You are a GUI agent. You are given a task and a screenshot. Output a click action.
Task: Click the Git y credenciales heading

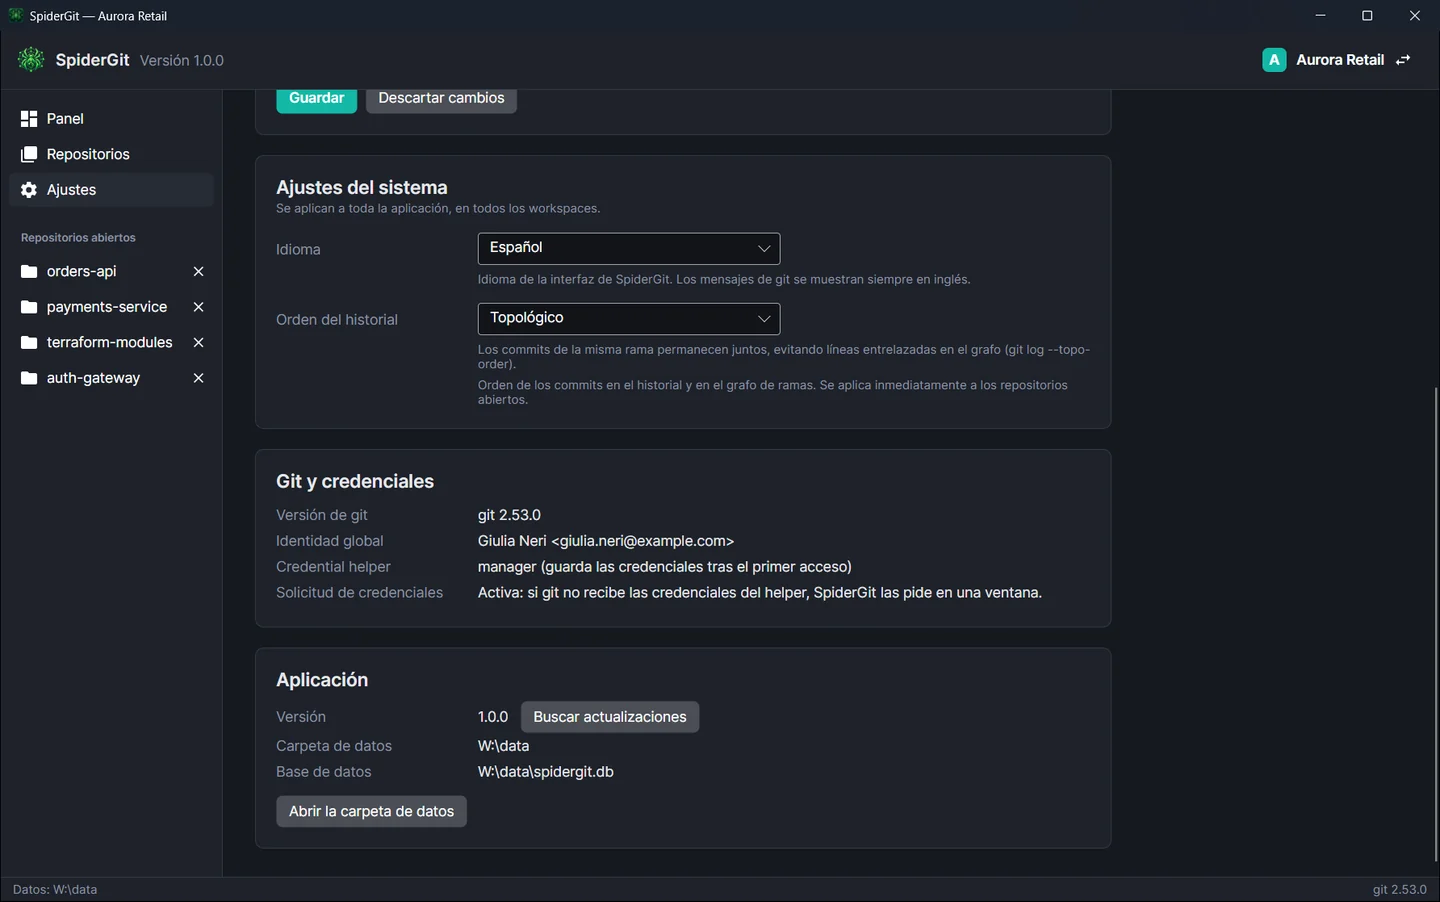(355, 482)
